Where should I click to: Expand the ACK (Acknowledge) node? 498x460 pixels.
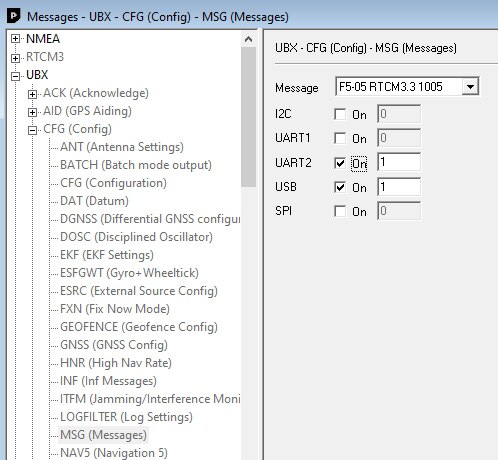32,94
